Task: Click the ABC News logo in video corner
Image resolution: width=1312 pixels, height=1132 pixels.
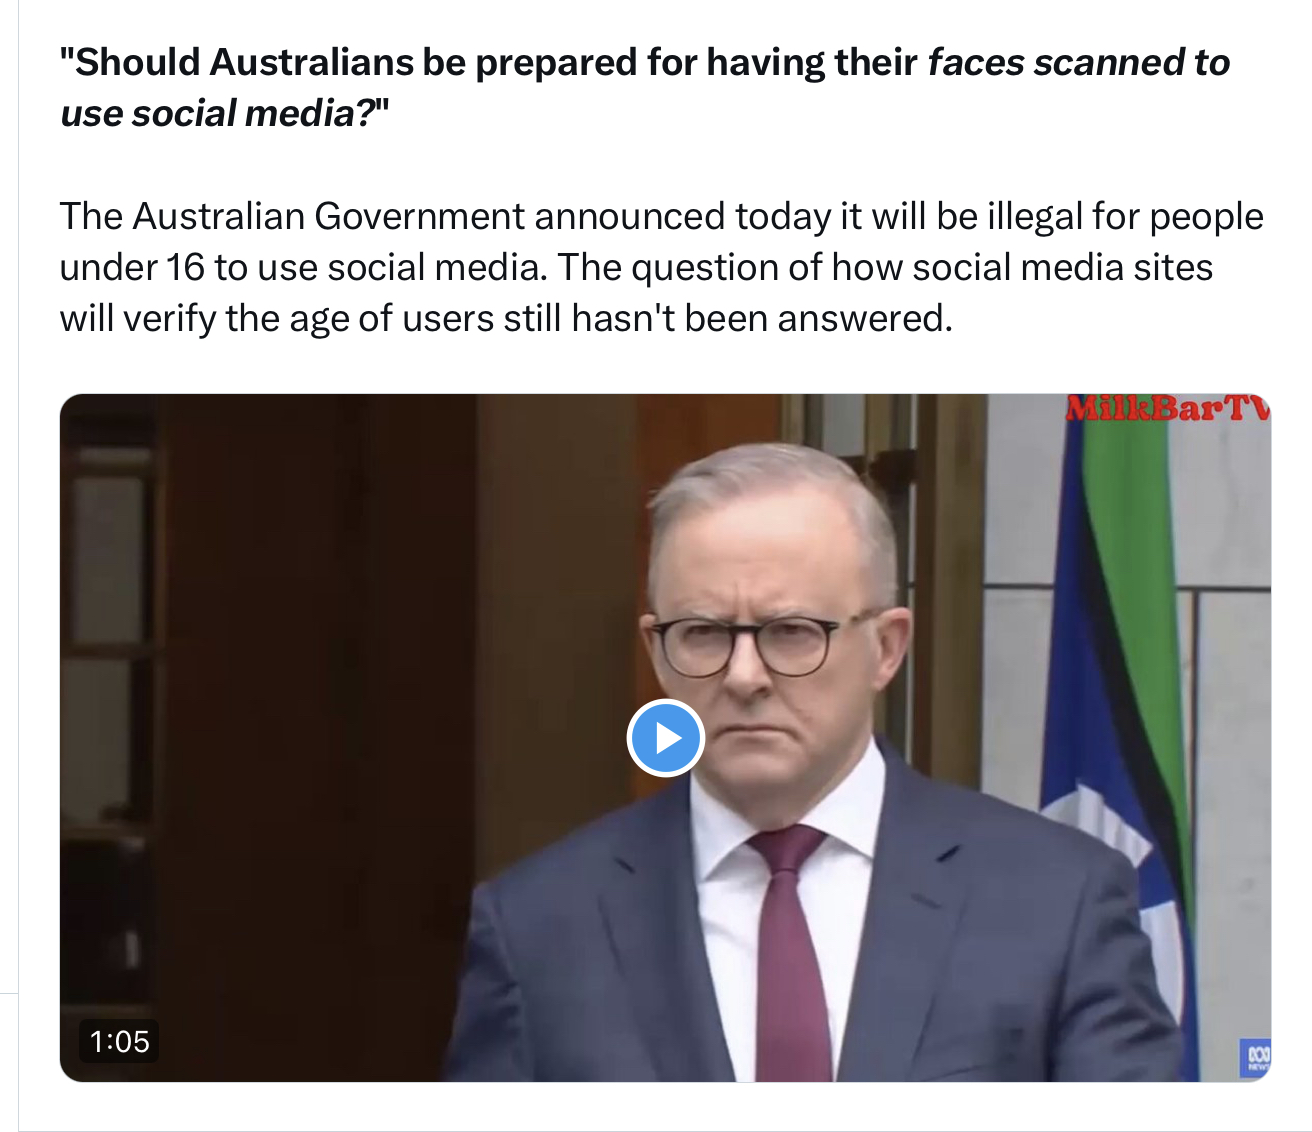Action: [x=1256, y=1058]
